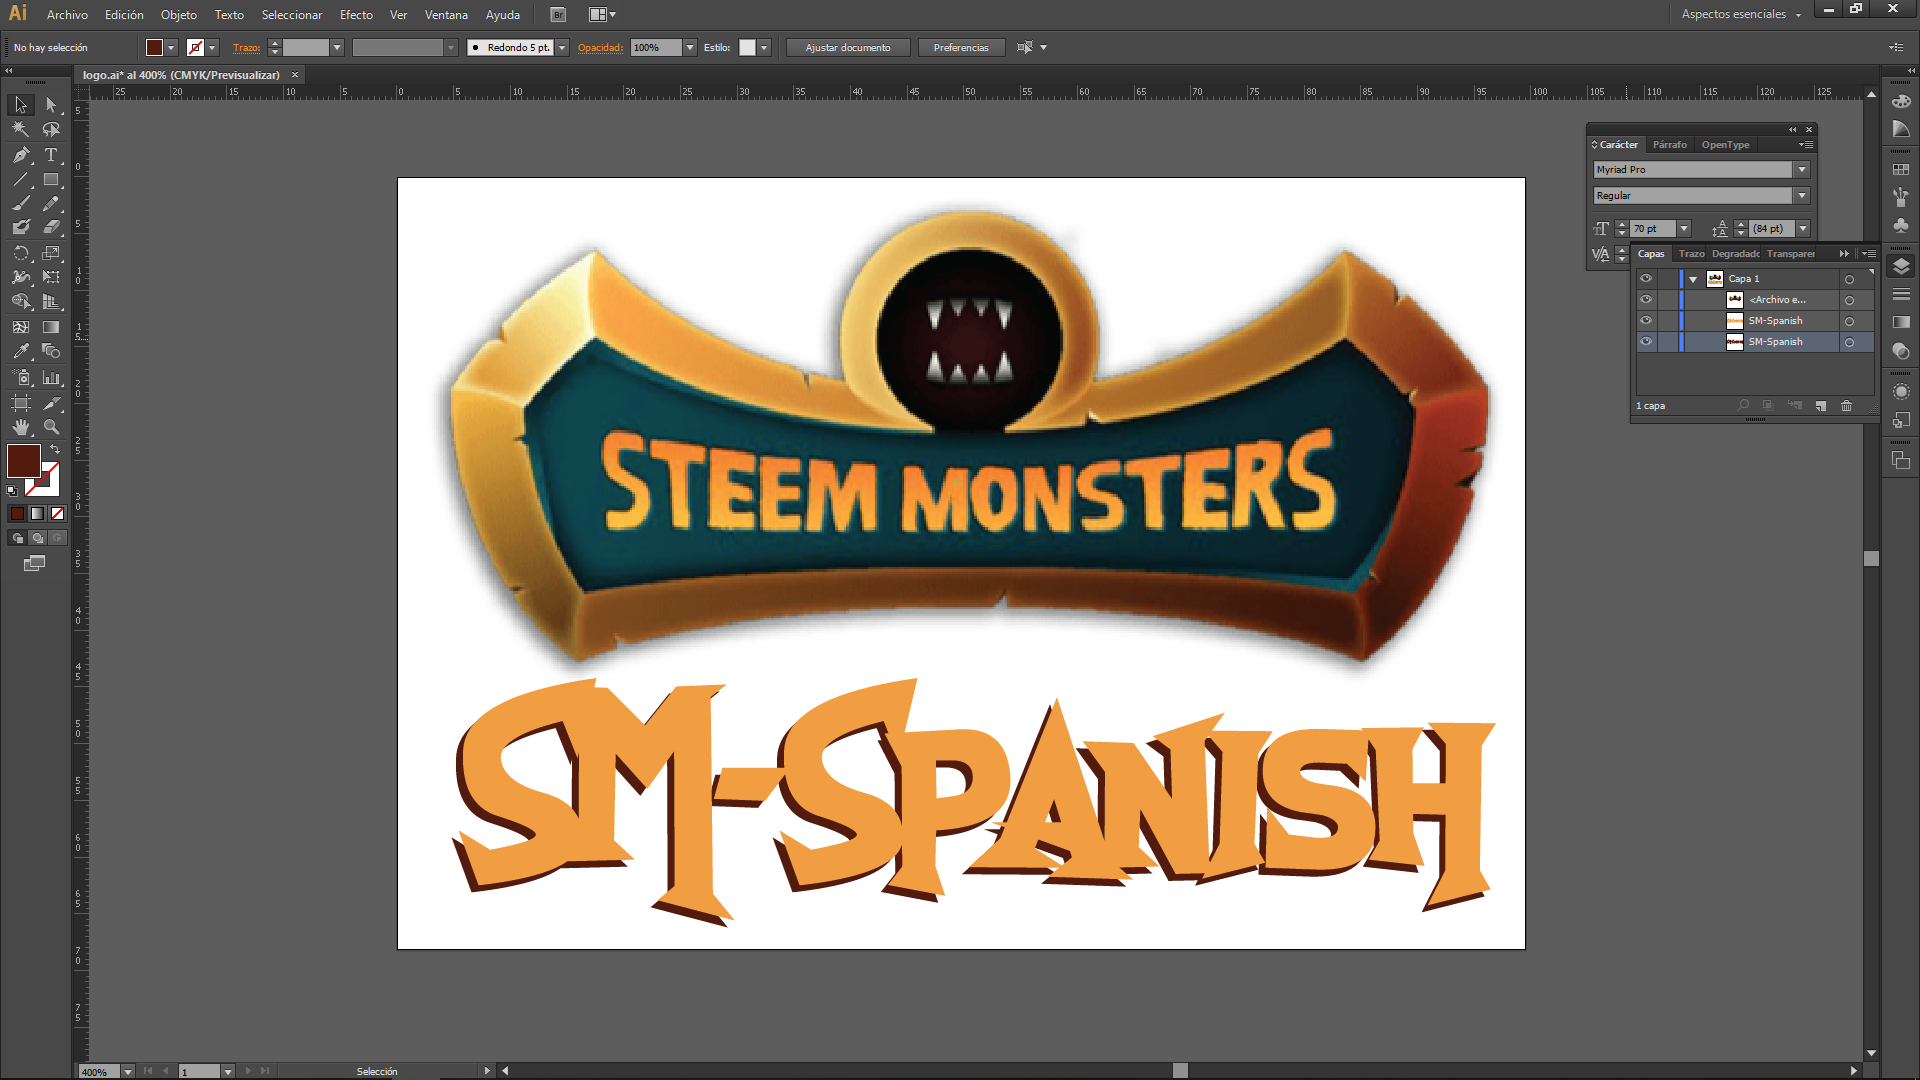Screen dimensions: 1920x1080
Task: Open the Ayuda menu
Action: coord(503,15)
